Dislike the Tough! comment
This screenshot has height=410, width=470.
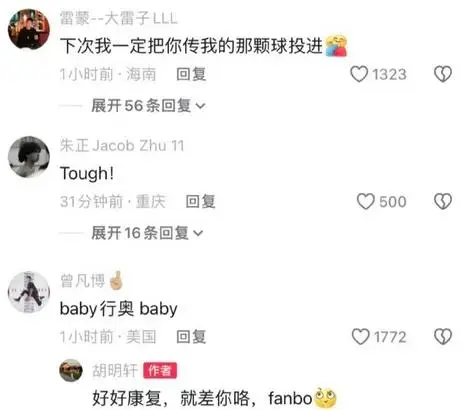click(443, 201)
